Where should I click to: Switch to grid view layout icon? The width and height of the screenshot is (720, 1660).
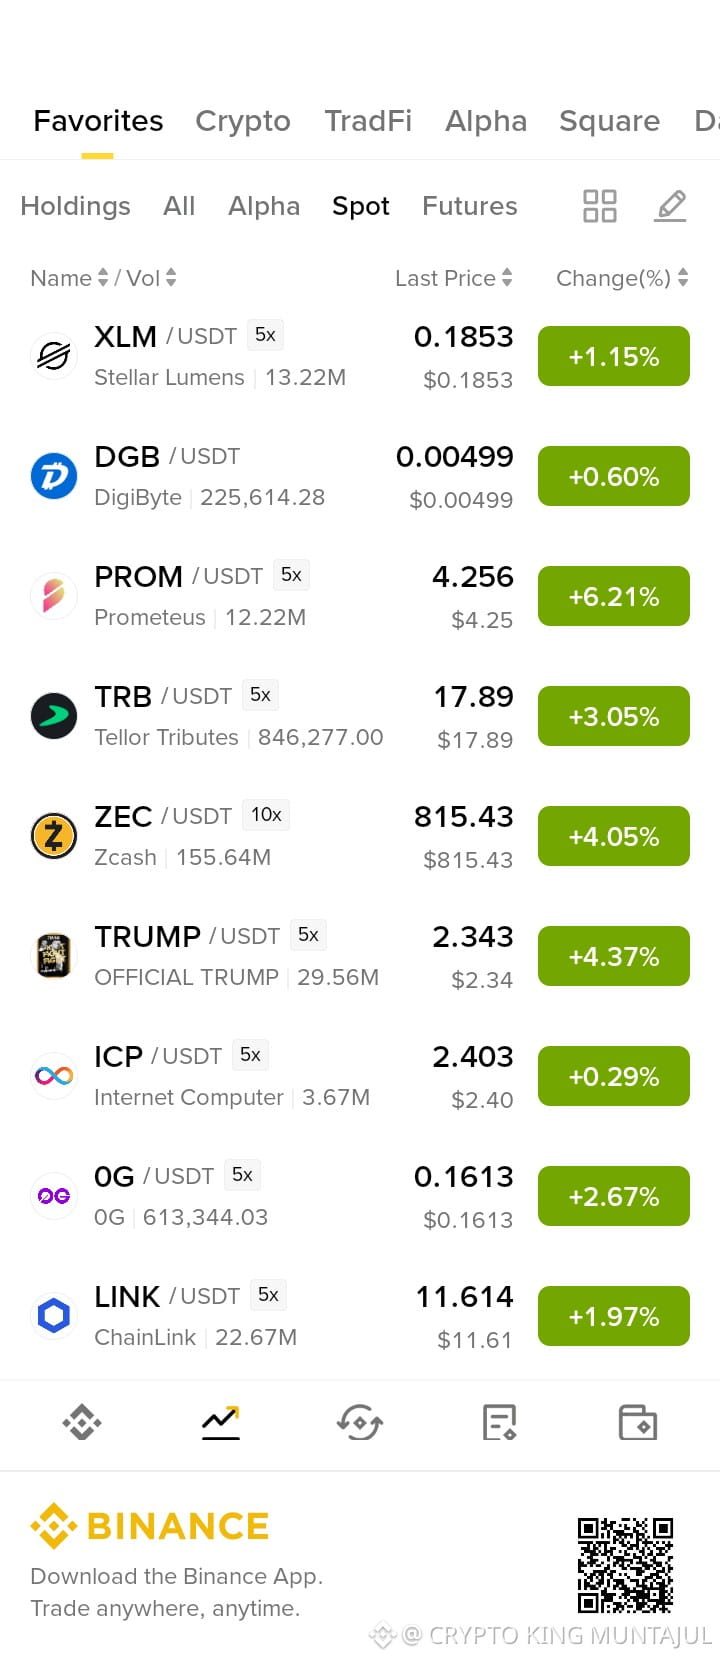coord(599,206)
